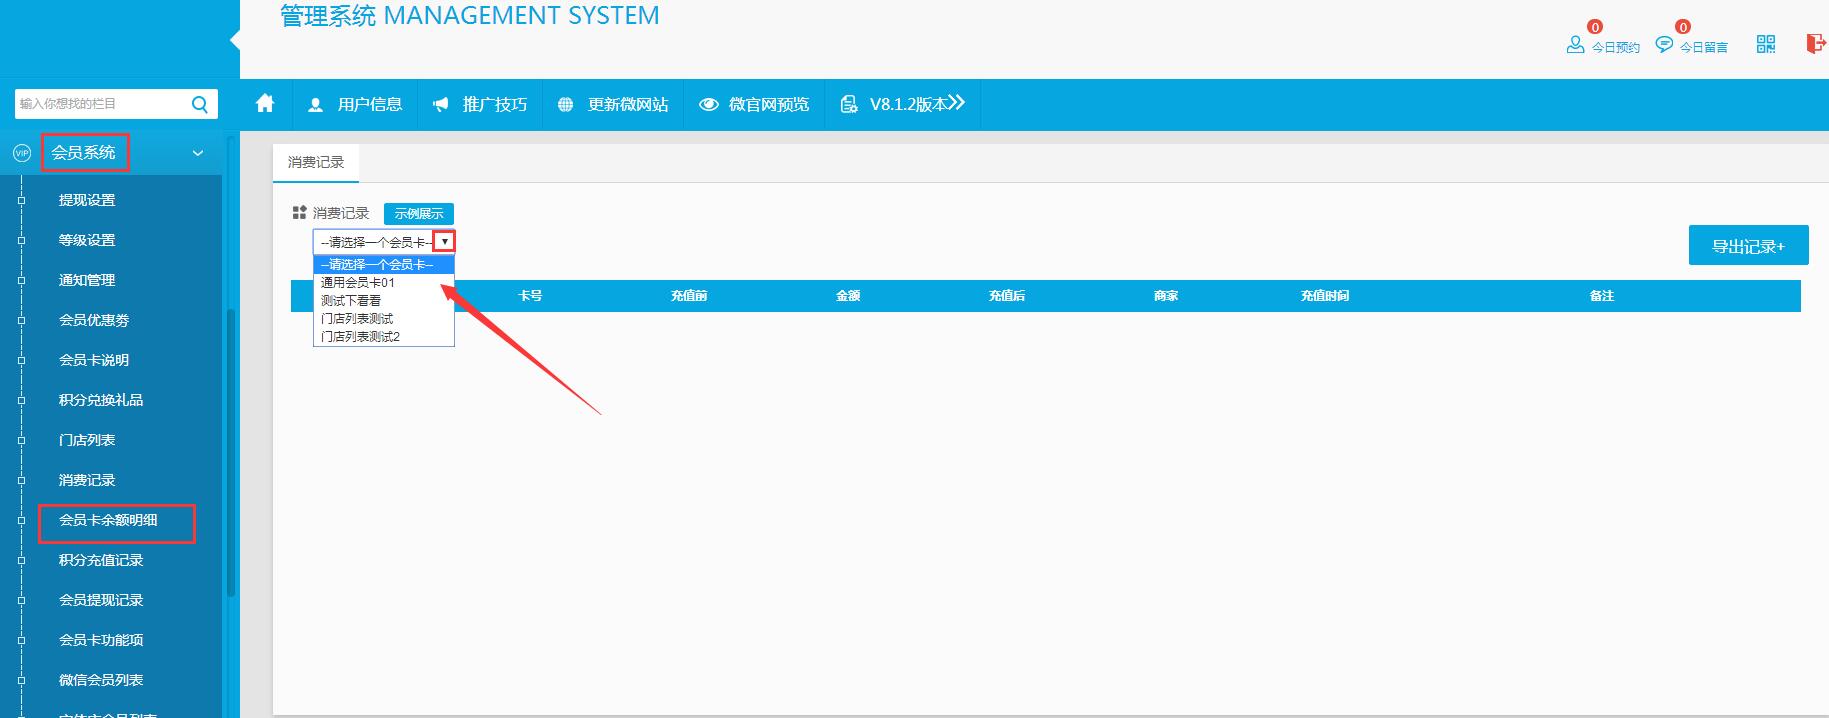Select 通用会员卡01 from the dropdown list

358,283
